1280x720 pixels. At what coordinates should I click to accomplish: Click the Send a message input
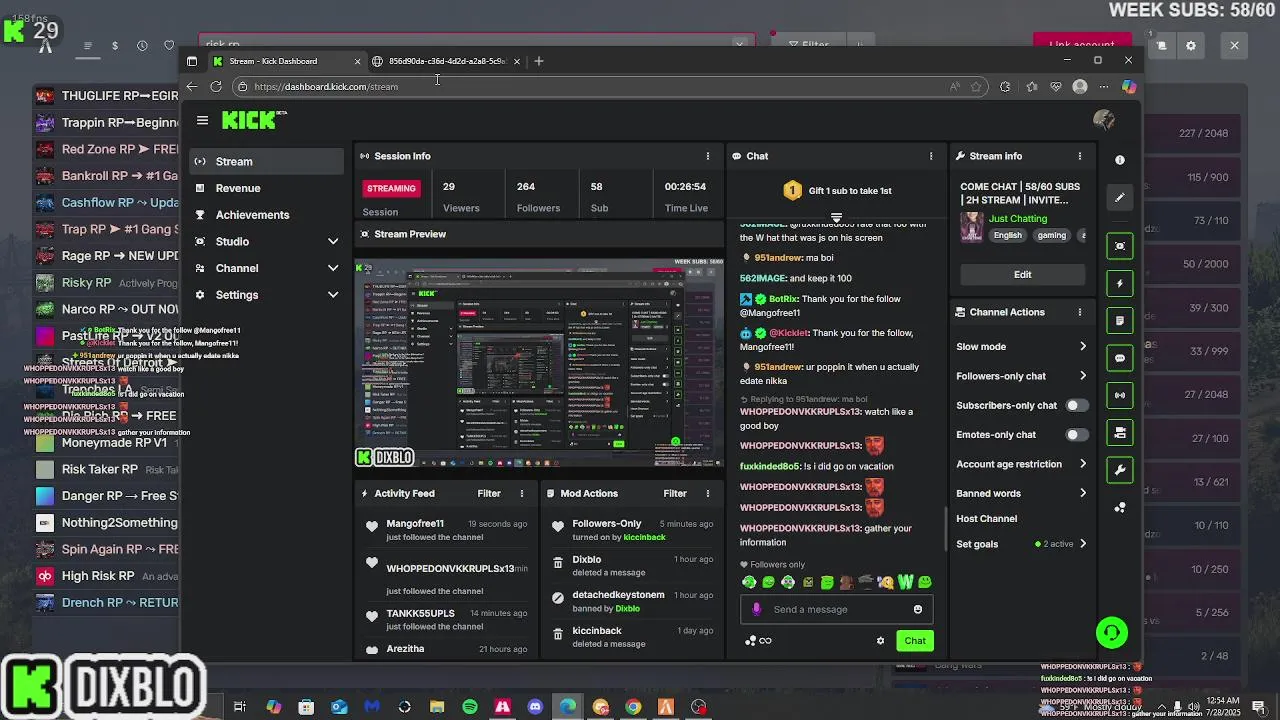[x=837, y=609]
